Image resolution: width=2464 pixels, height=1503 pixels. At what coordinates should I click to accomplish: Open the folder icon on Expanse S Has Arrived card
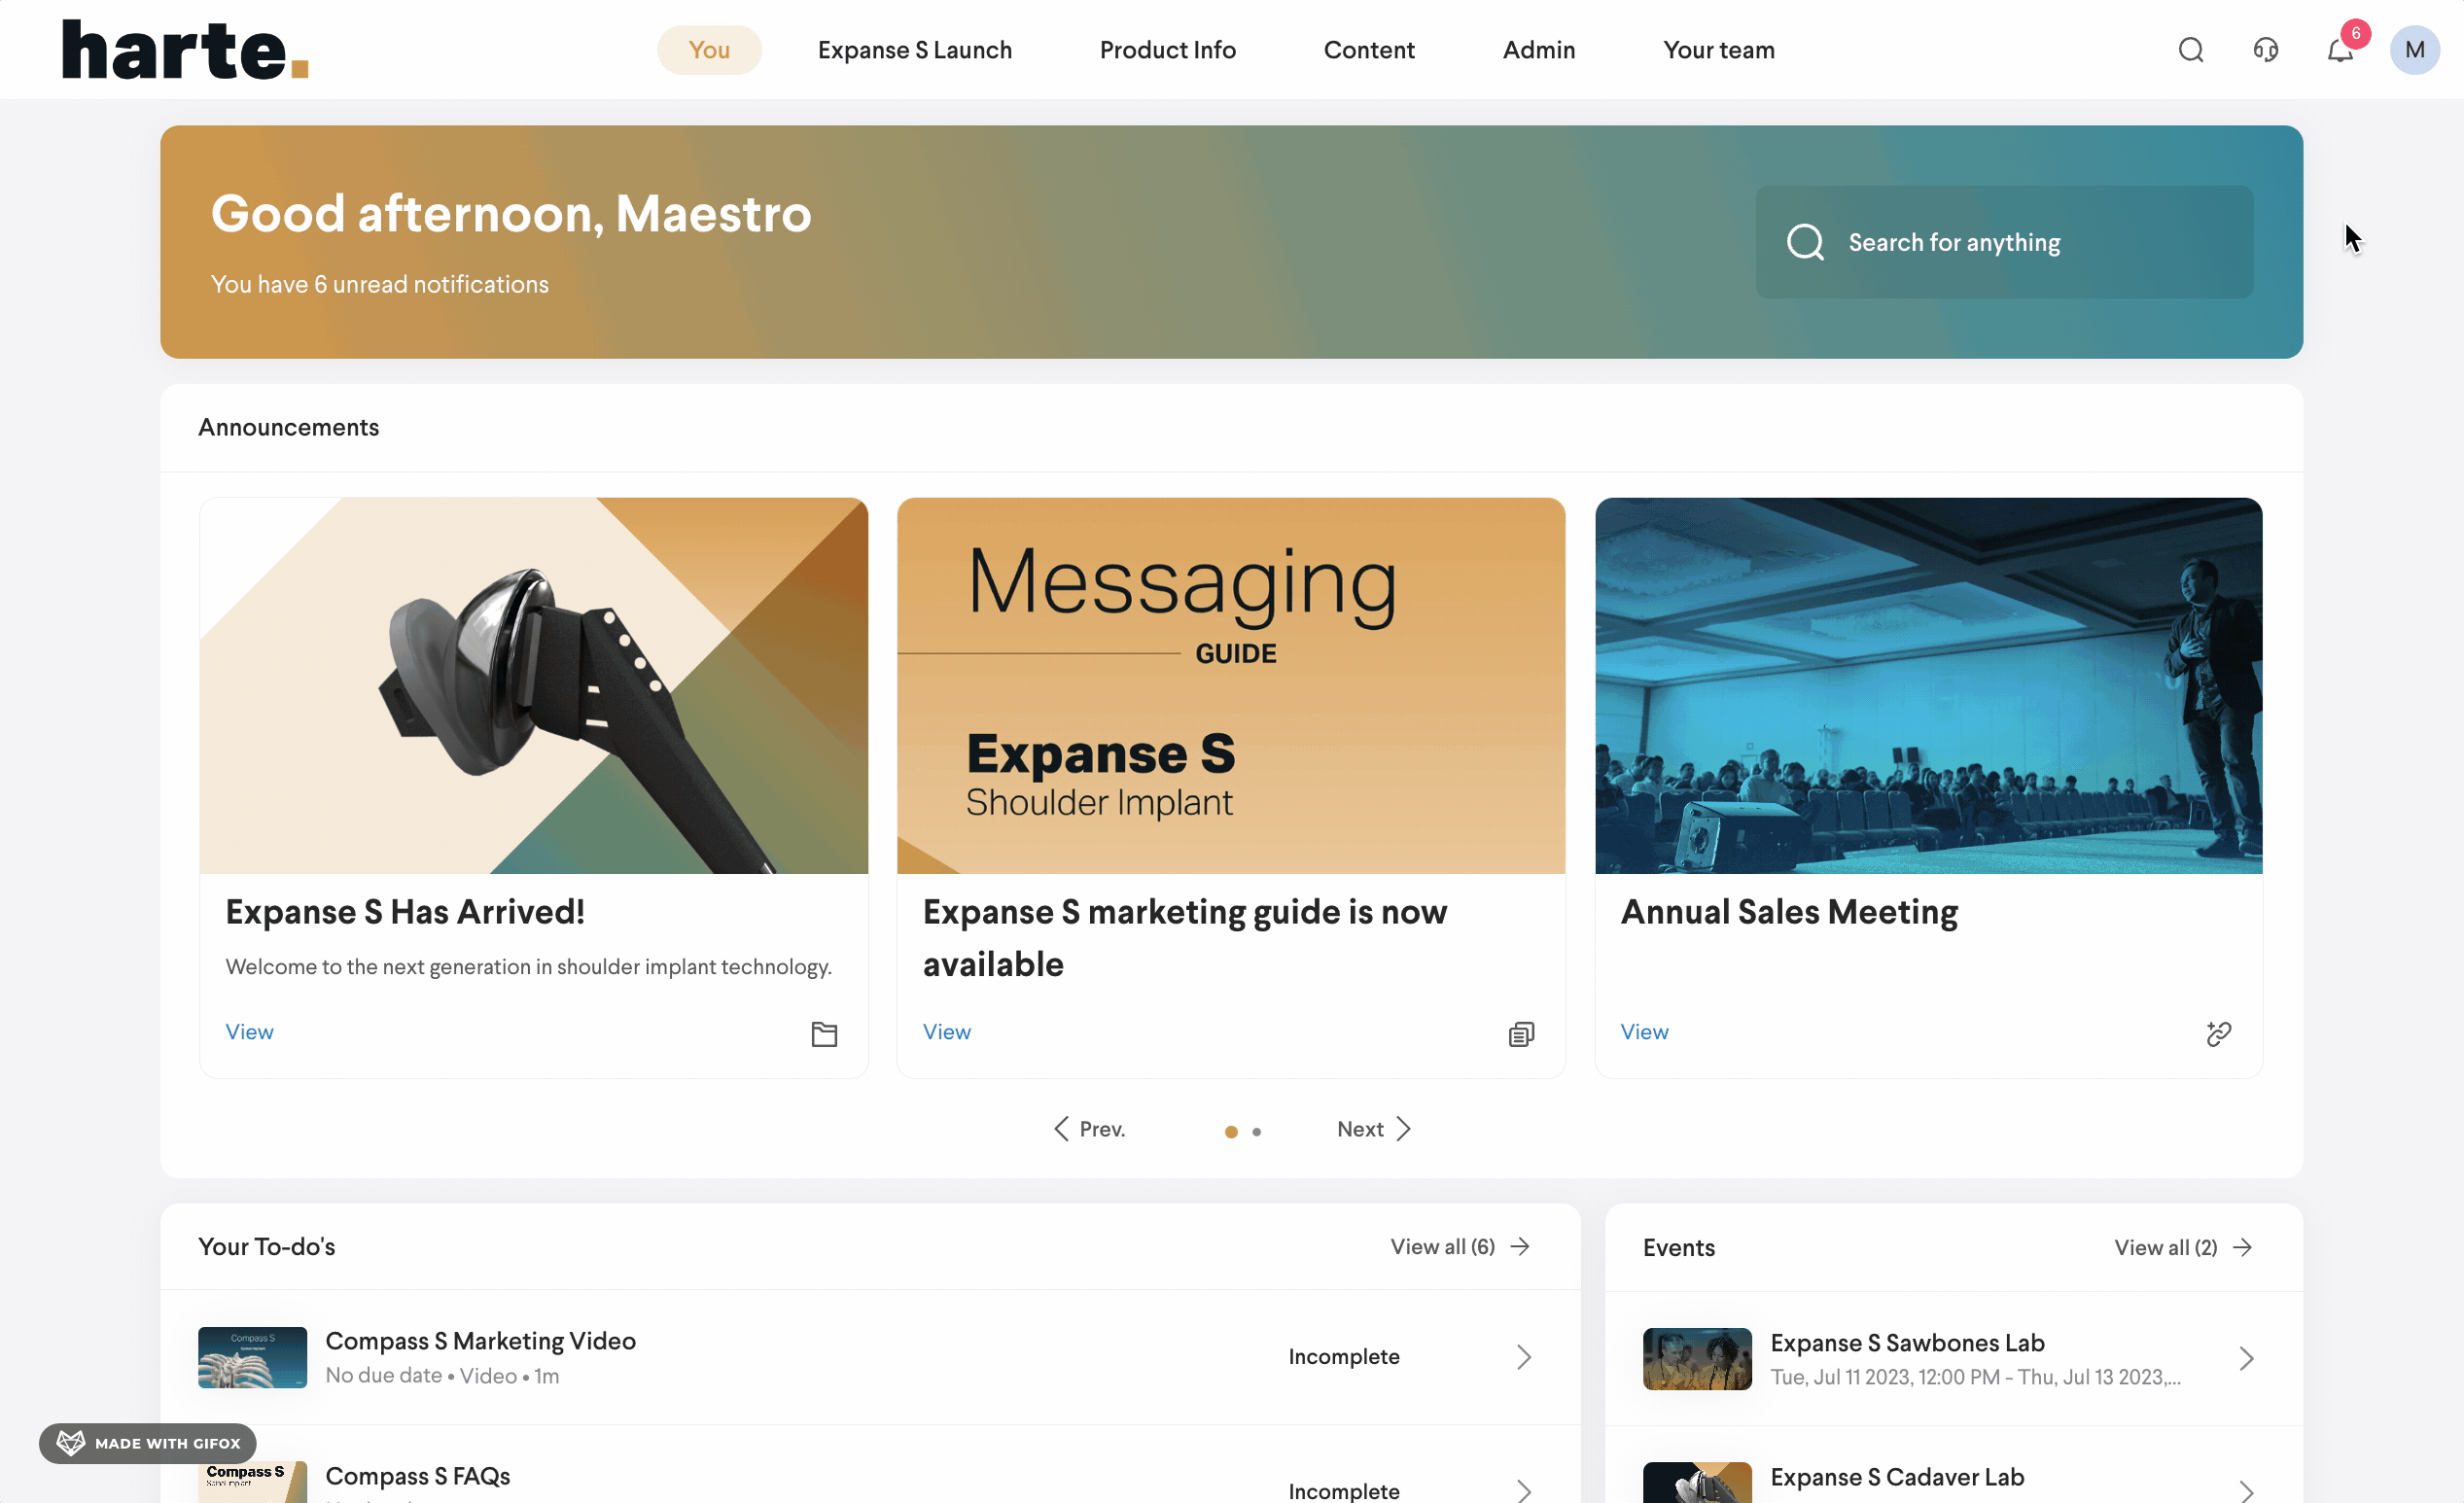coord(824,1033)
